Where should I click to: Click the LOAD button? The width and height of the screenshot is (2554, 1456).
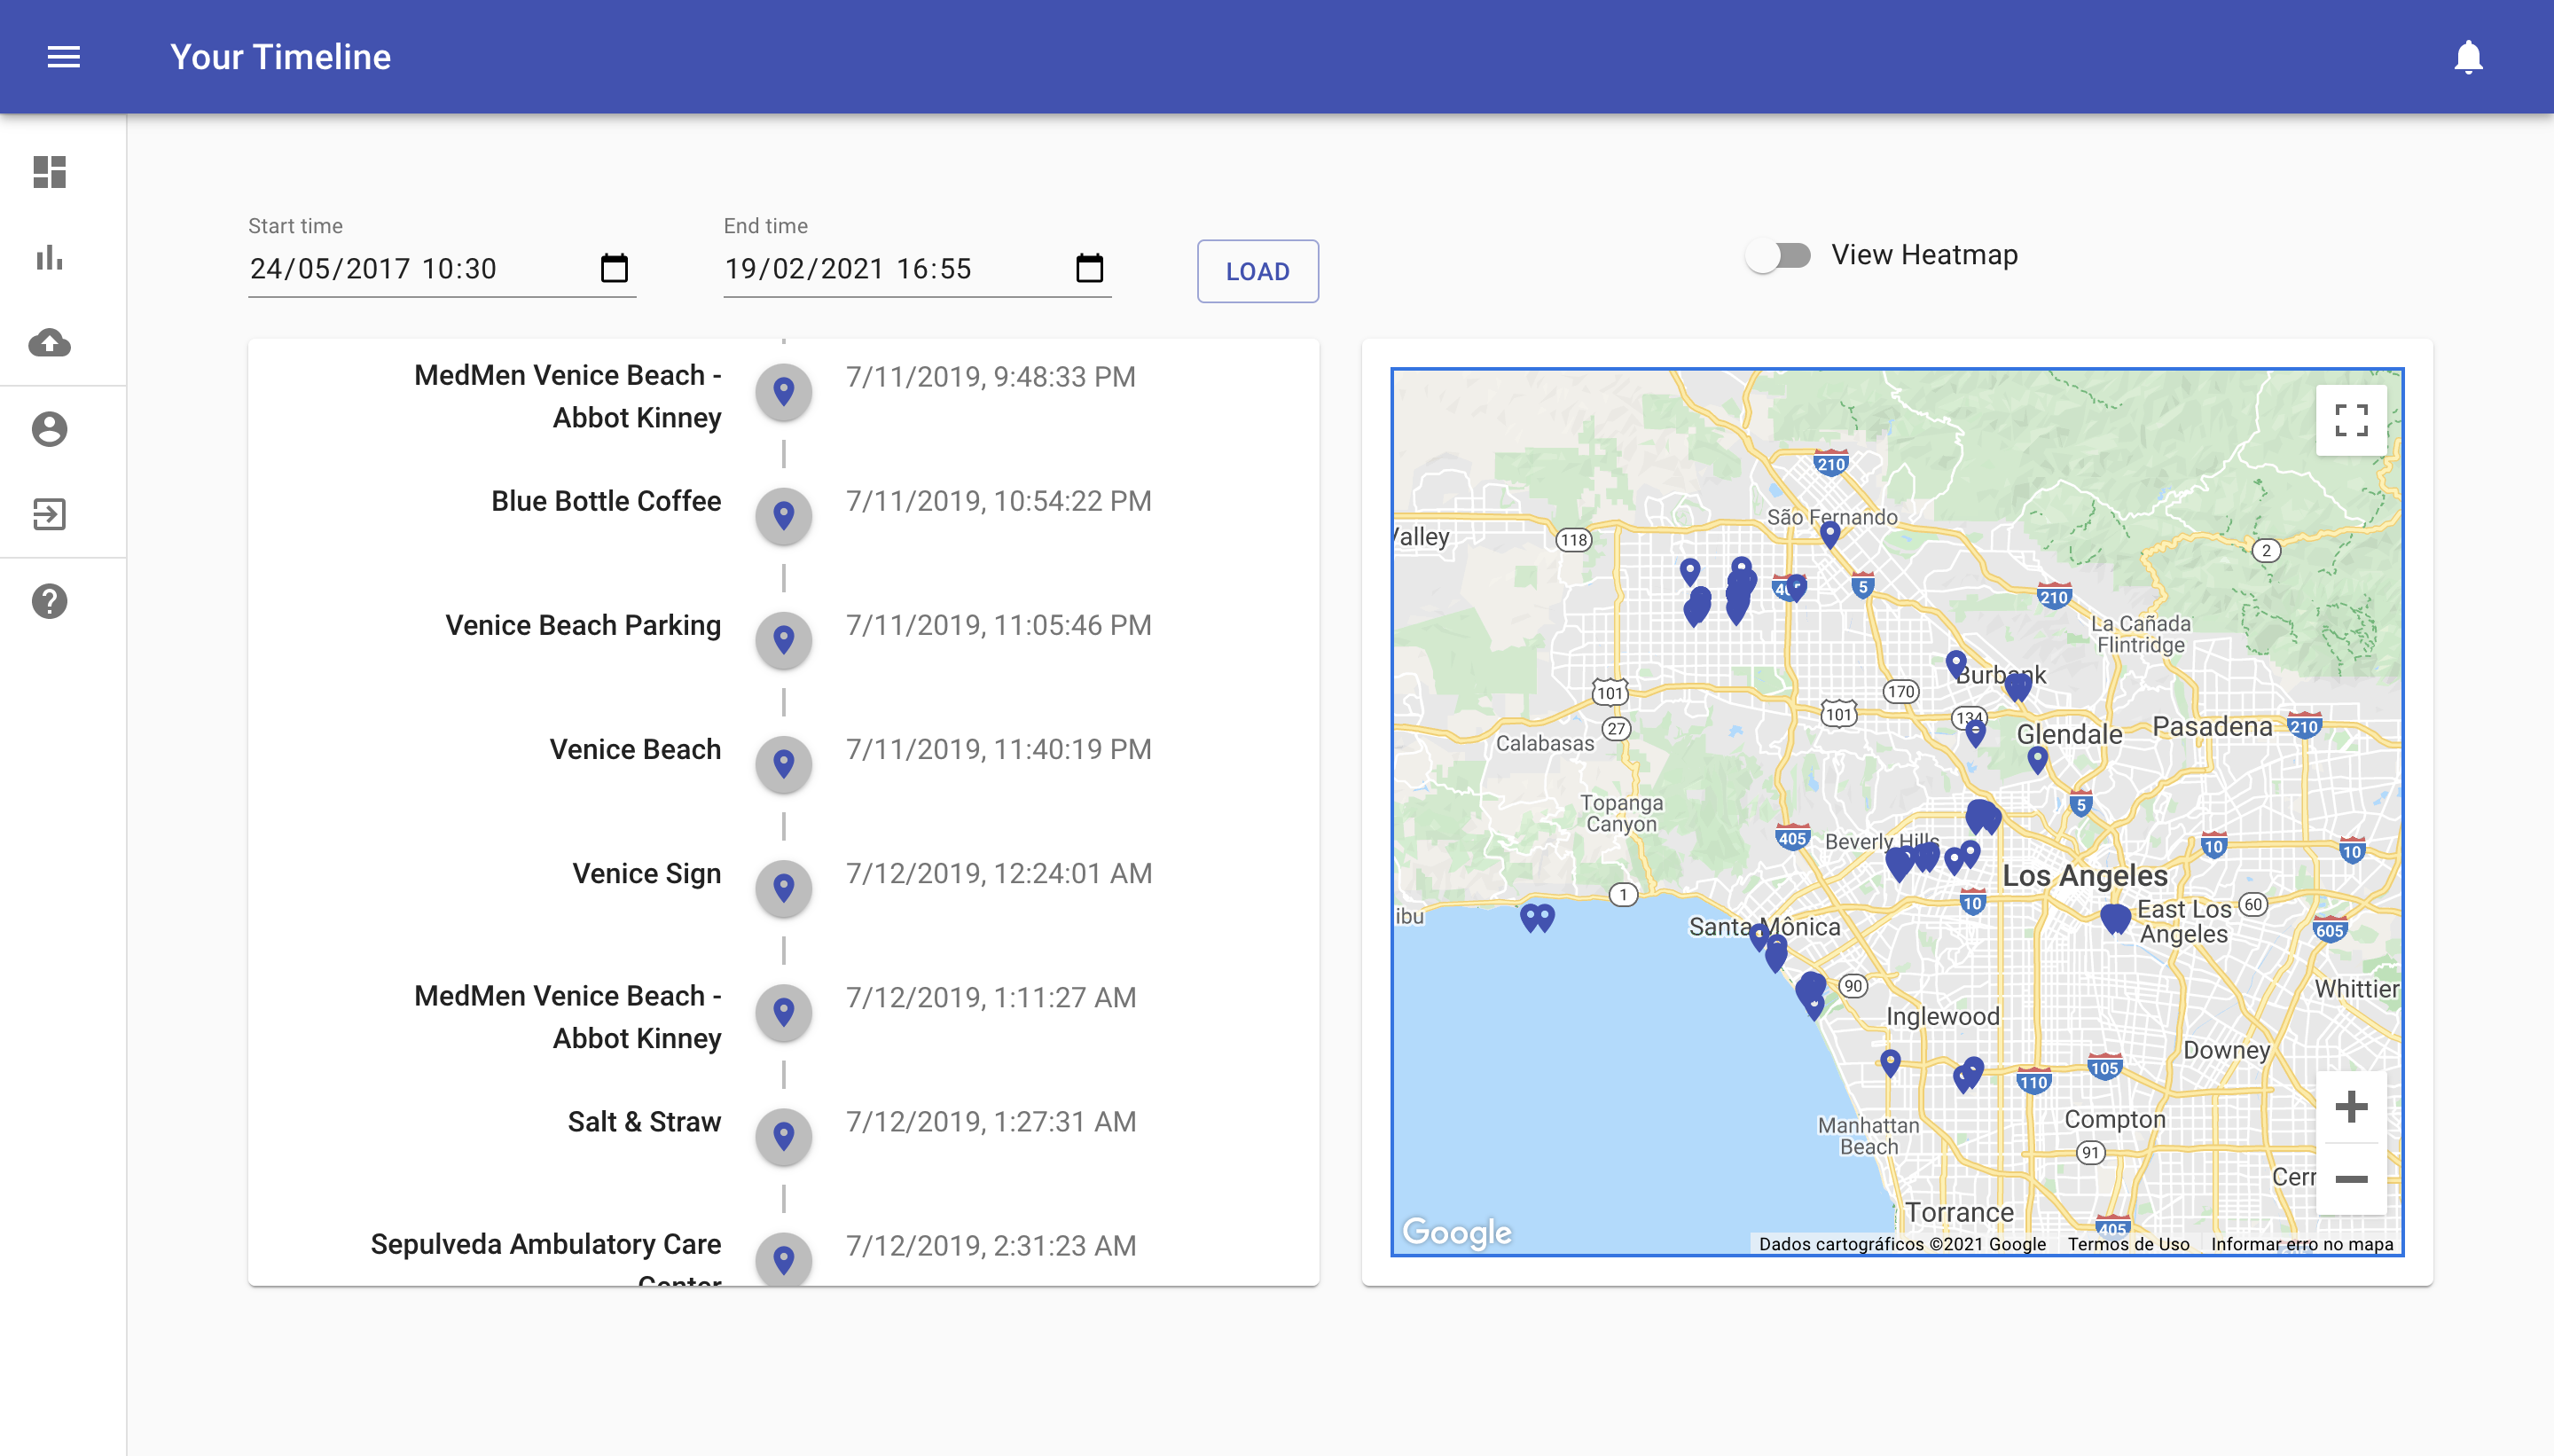pyautogui.click(x=1257, y=271)
